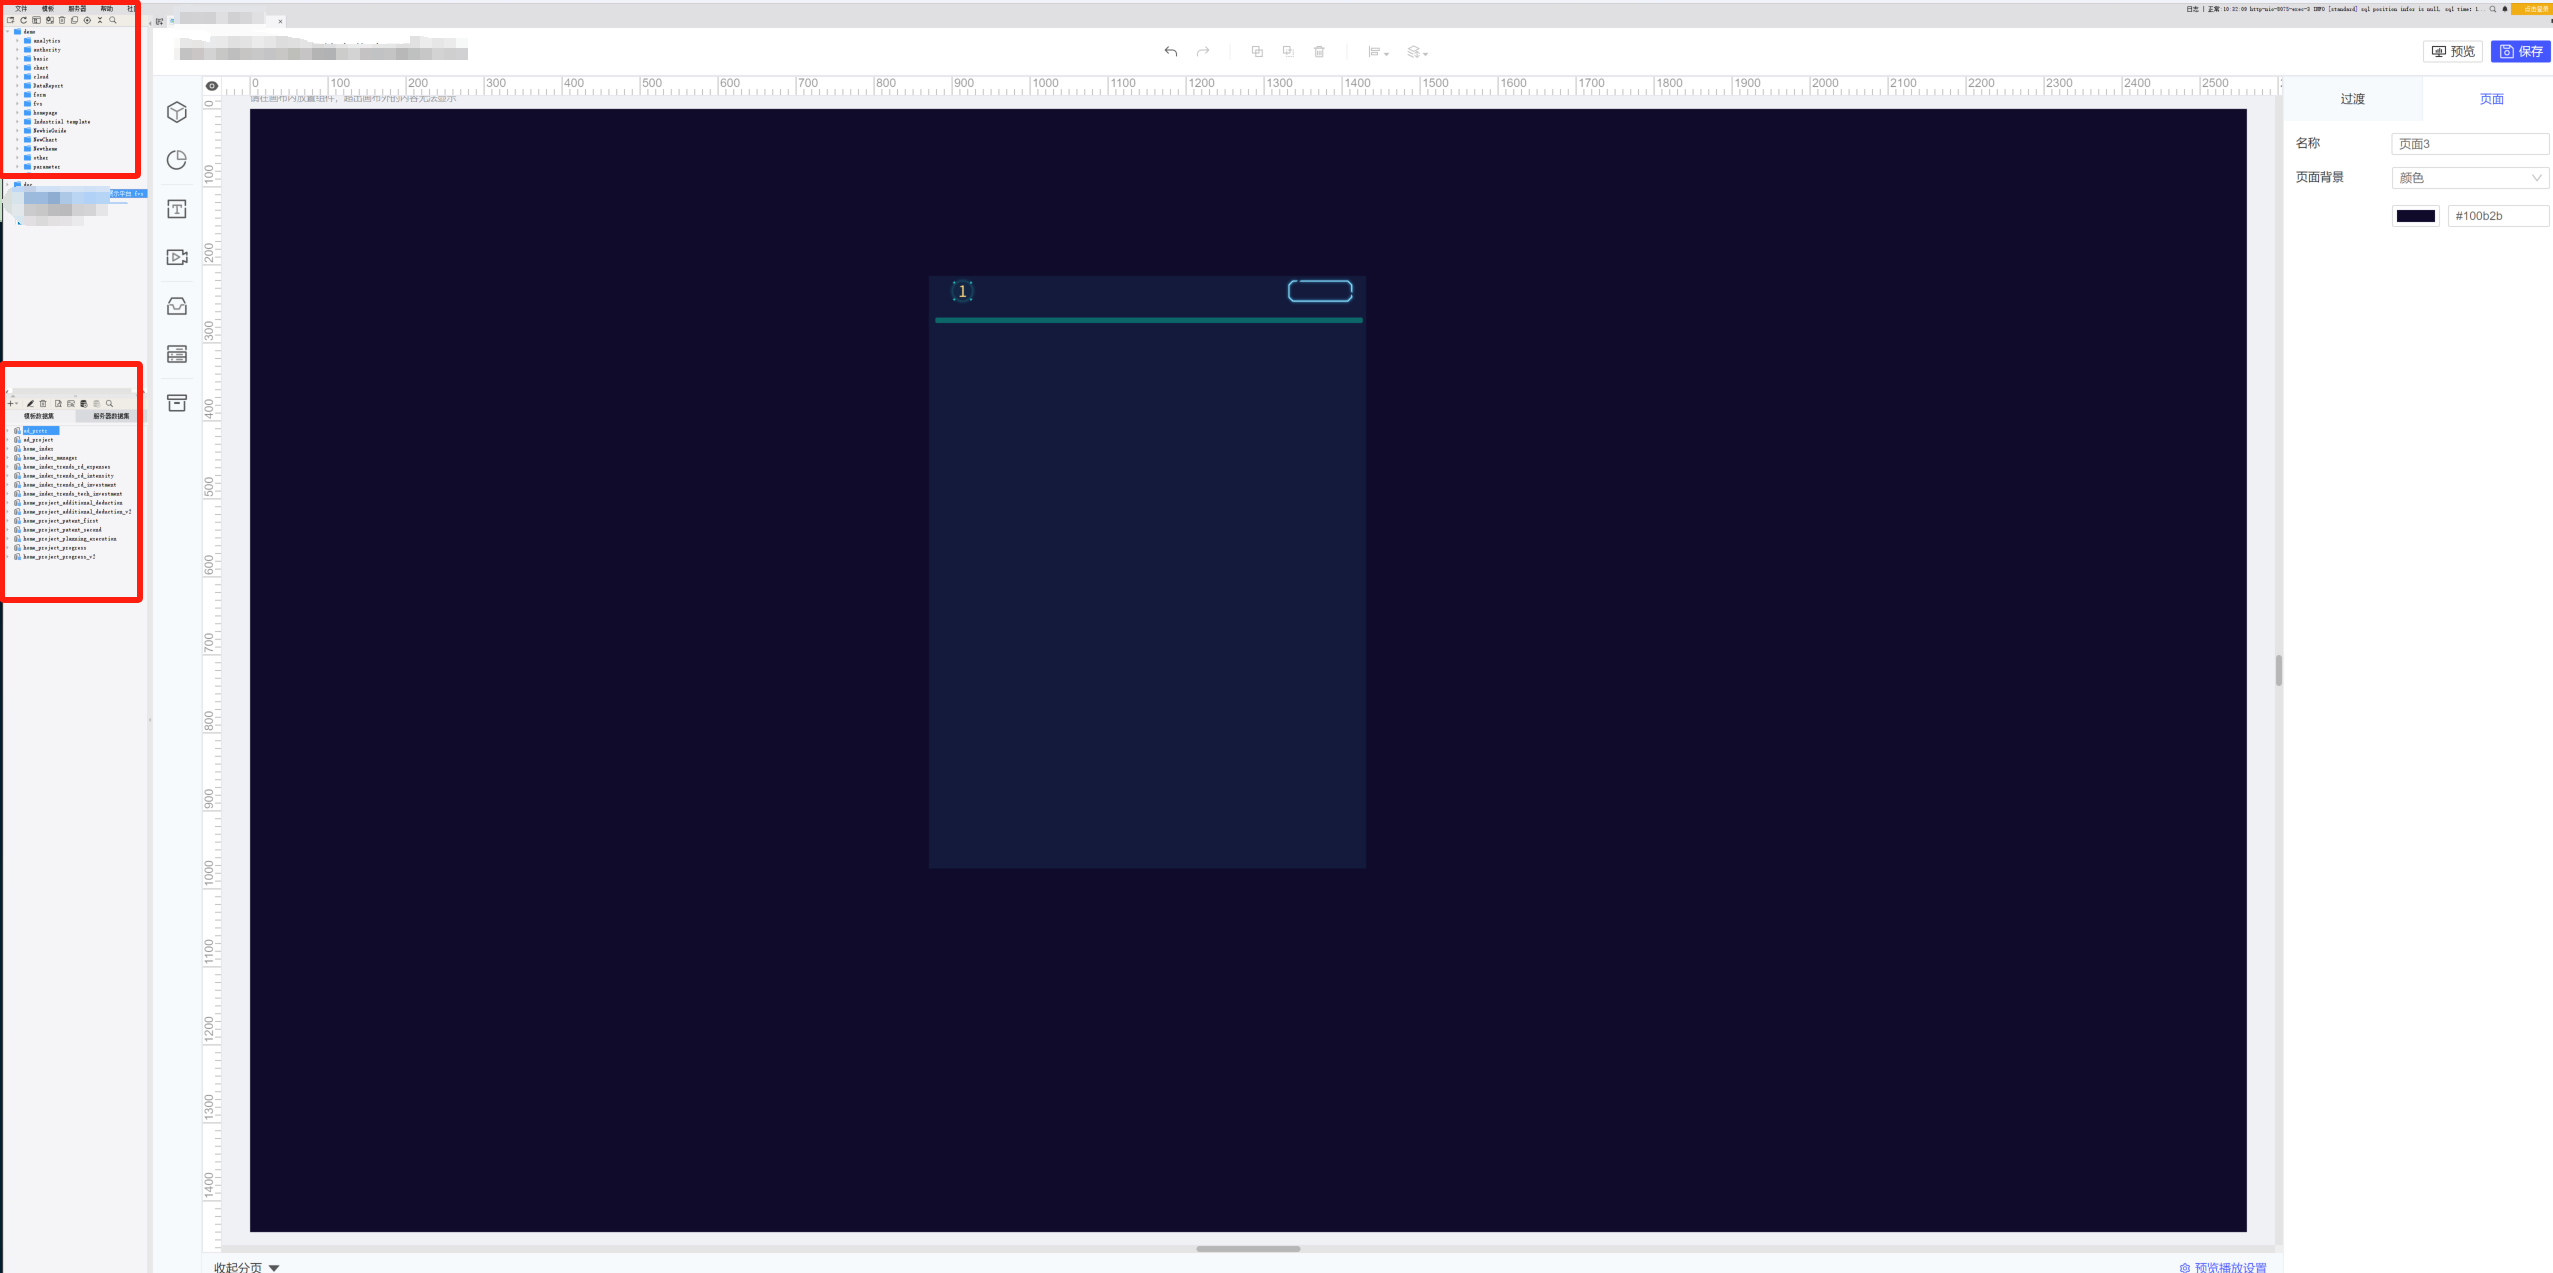Switch to the 页面 tab
Image resolution: width=2553 pixels, height=1273 pixels.
coord(2491,99)
